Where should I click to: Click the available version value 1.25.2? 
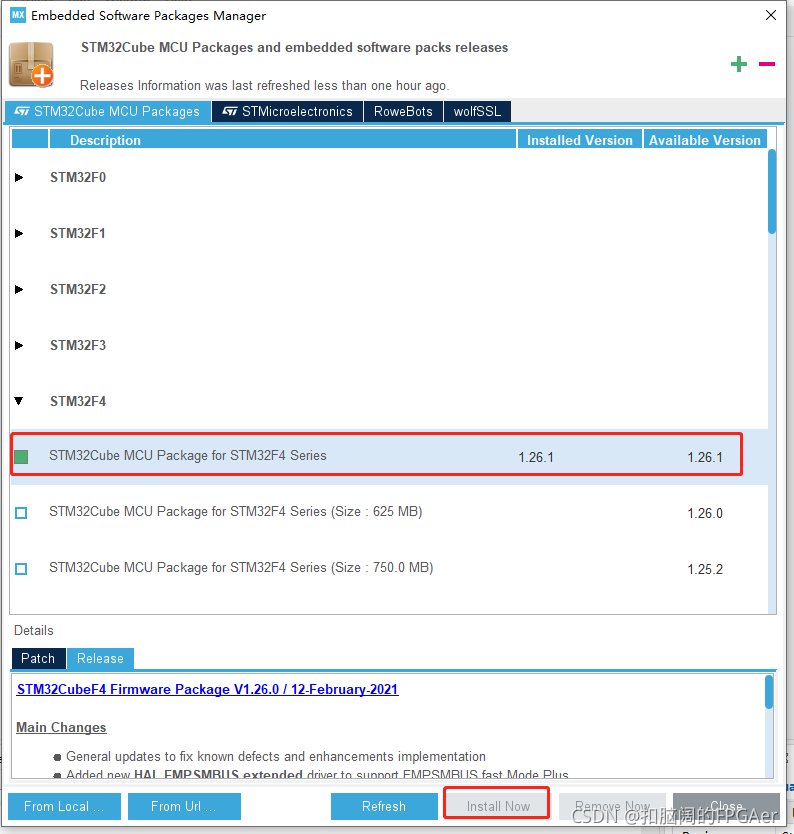click(705, 569)
